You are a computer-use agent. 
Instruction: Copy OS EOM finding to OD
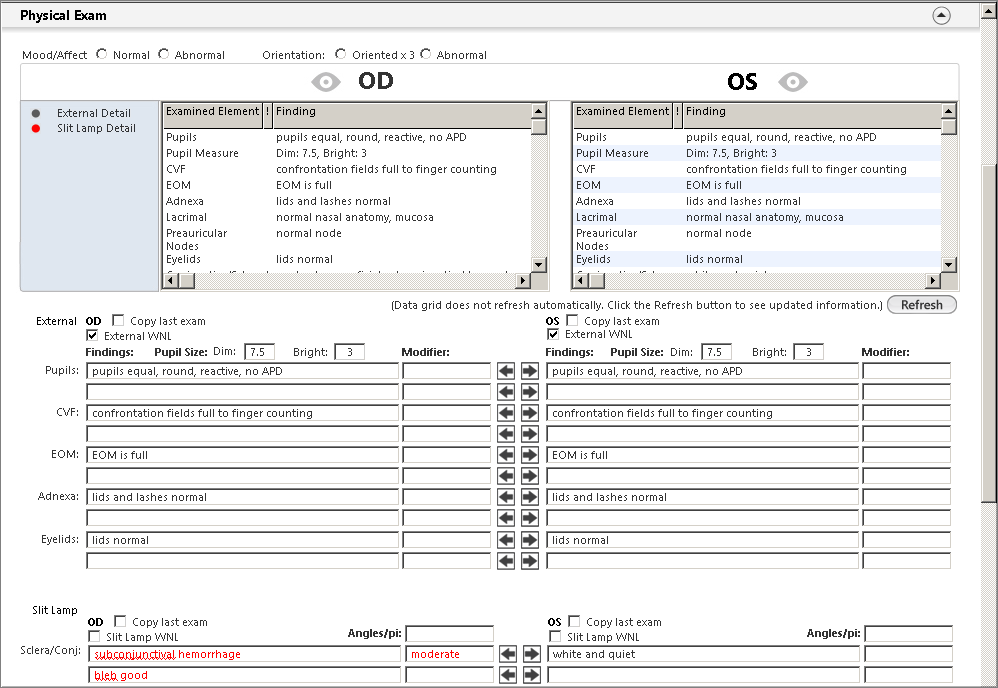(x=506, y=455)
